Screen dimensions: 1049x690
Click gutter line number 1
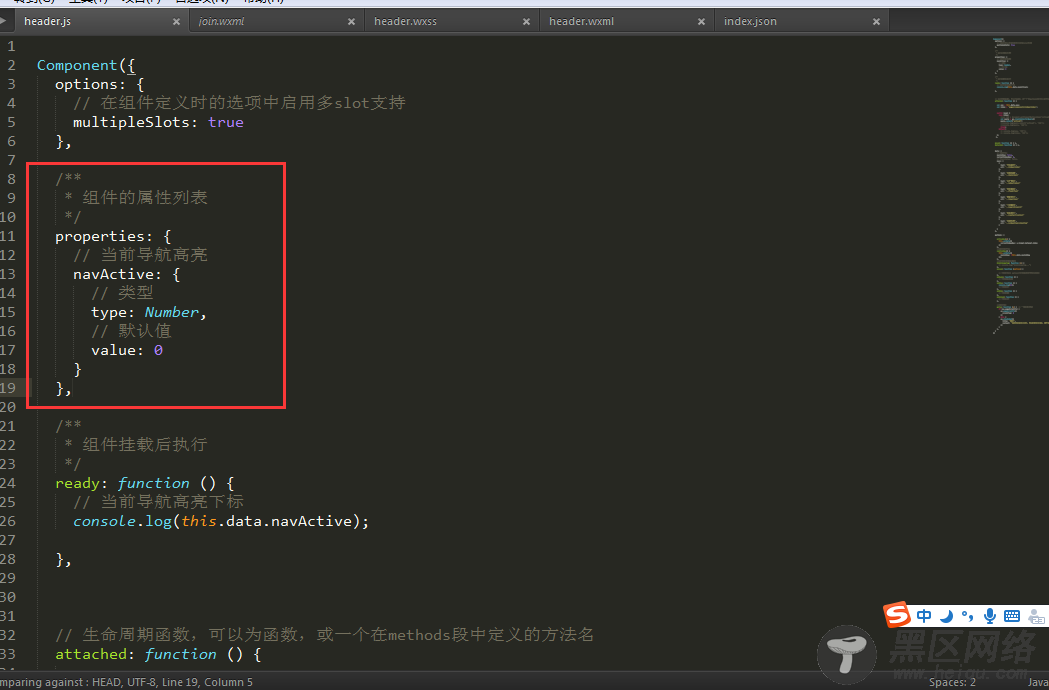11,46
